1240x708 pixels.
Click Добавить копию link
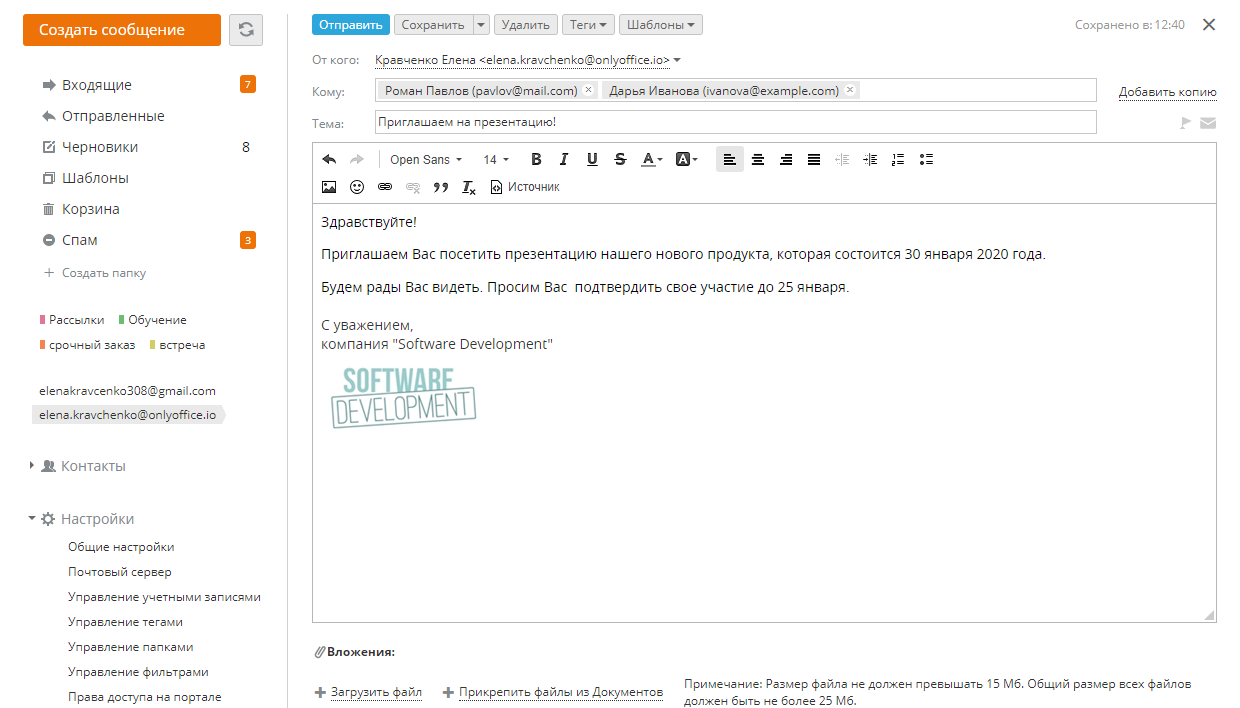[1168, 91]
